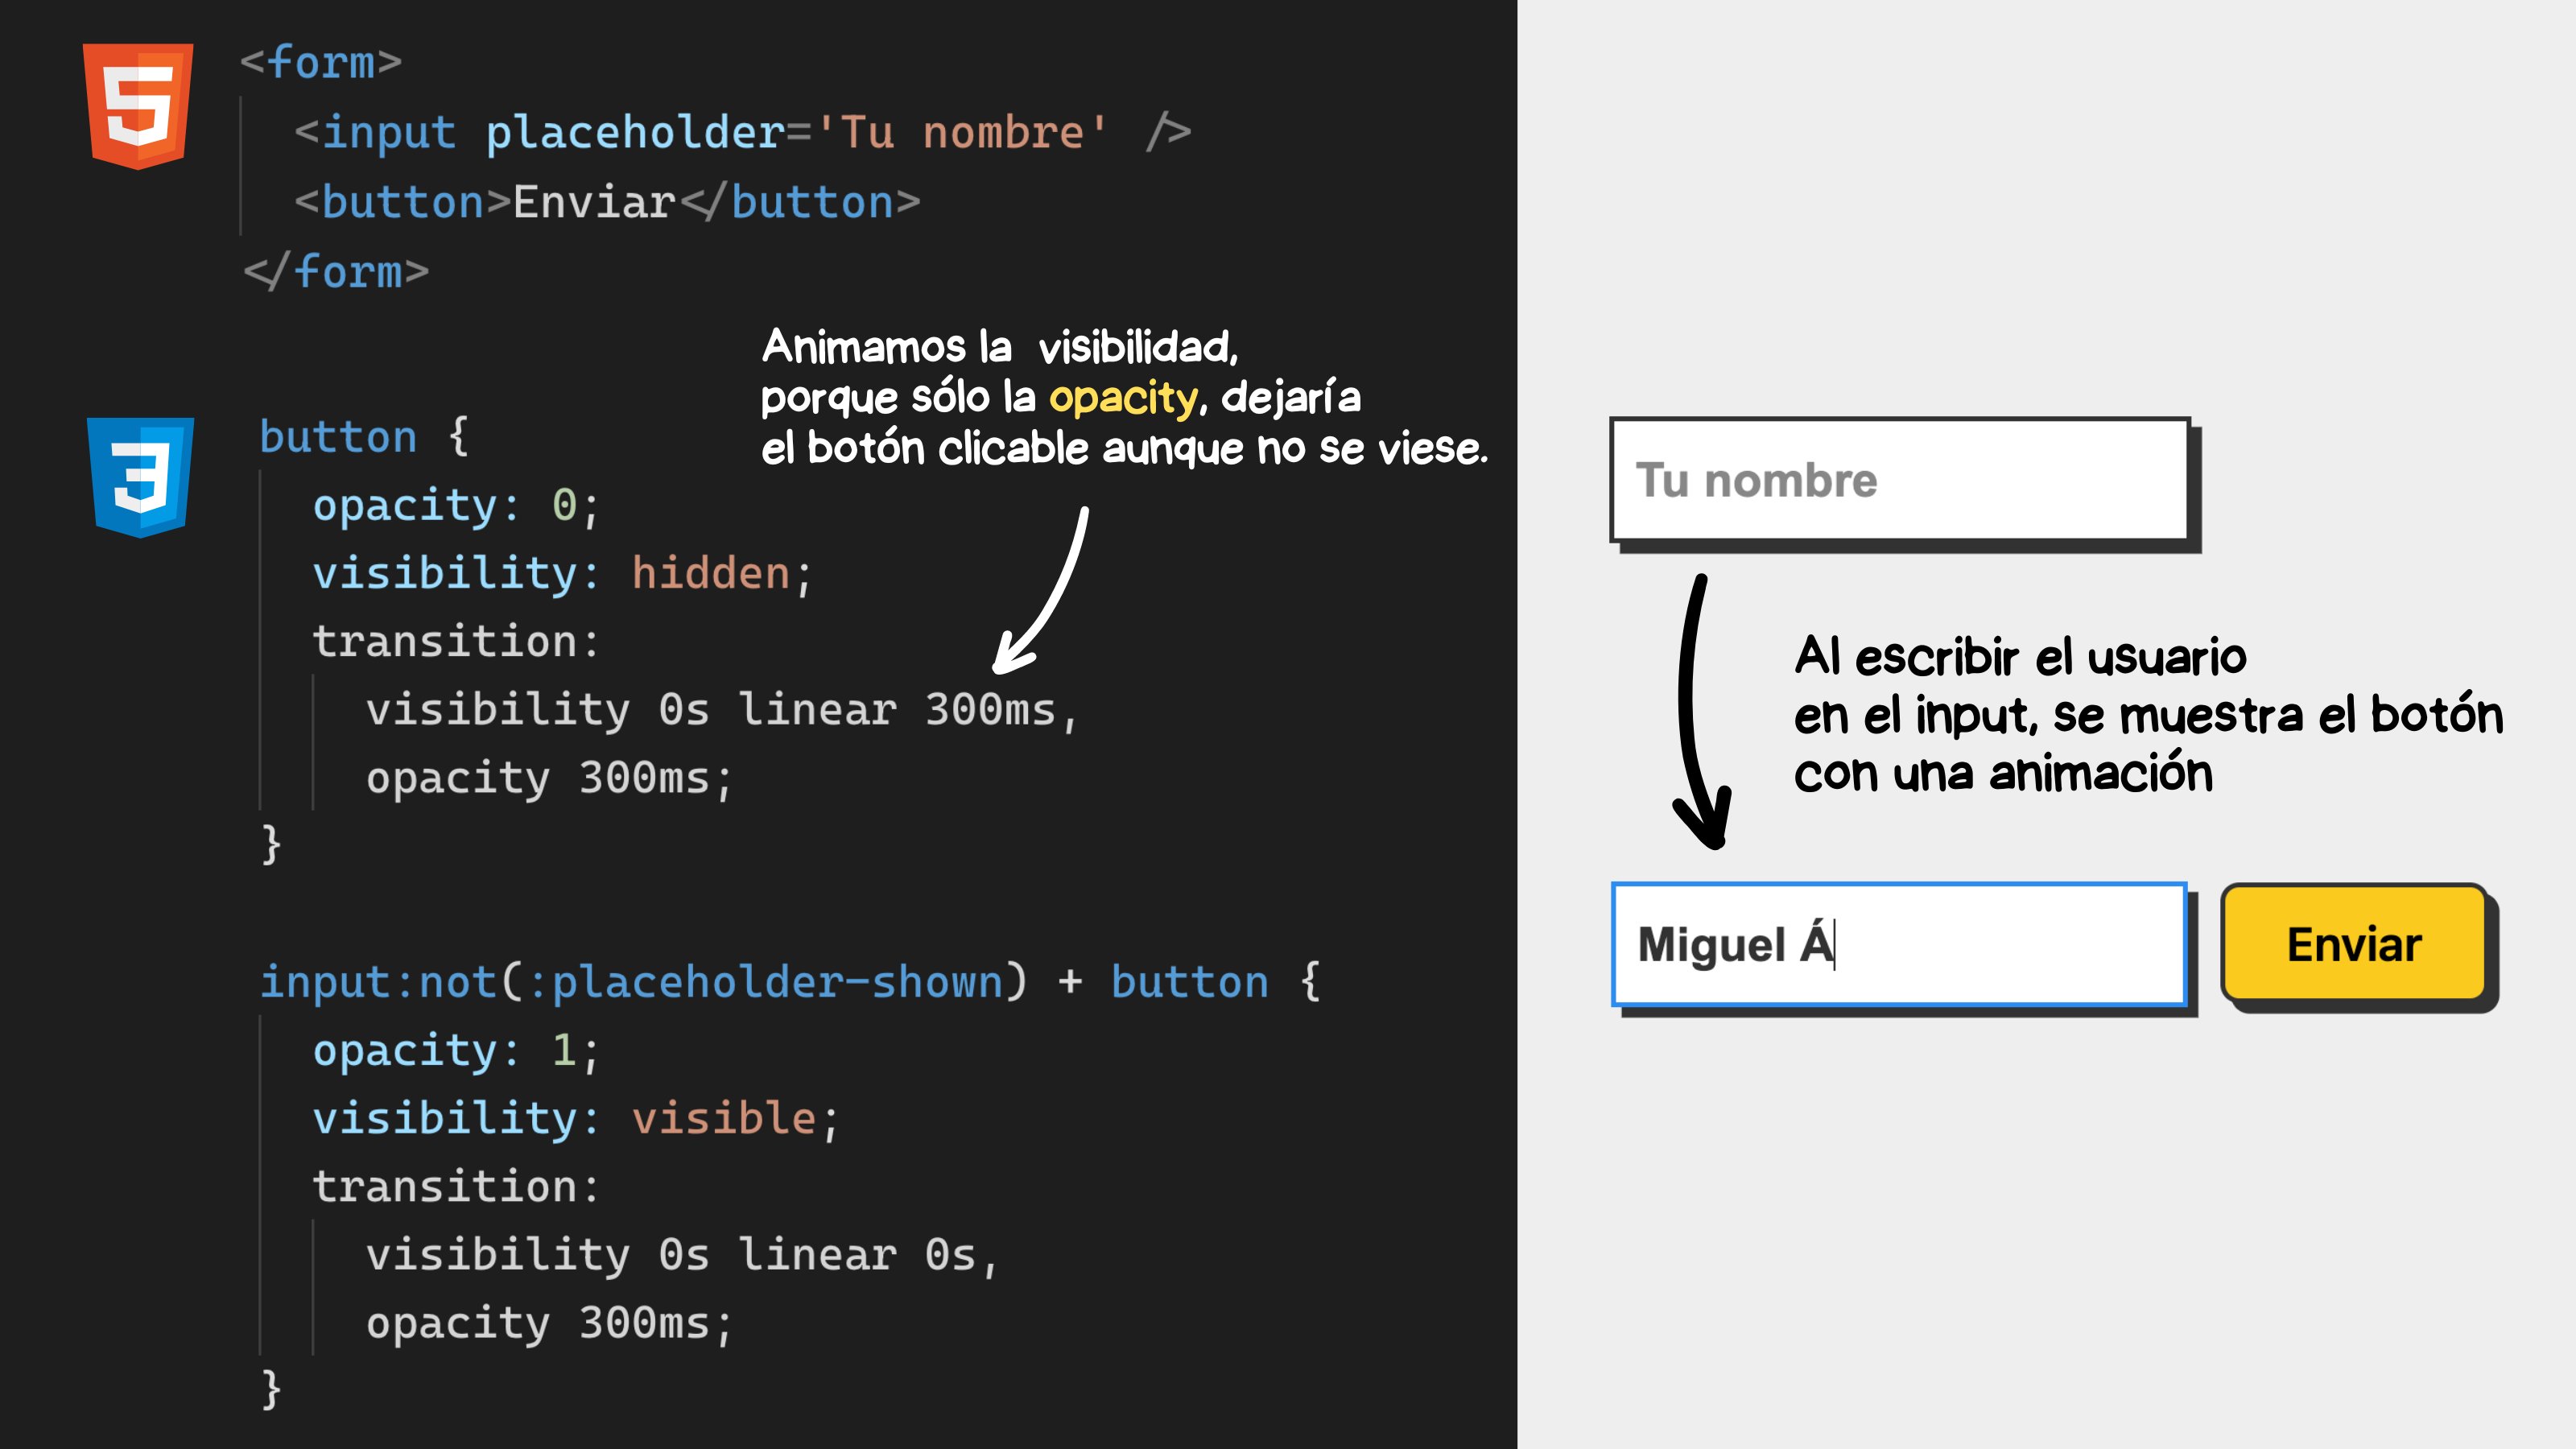
Task: Click the 'visibility: visible;' declaration
Action: 575,1118
